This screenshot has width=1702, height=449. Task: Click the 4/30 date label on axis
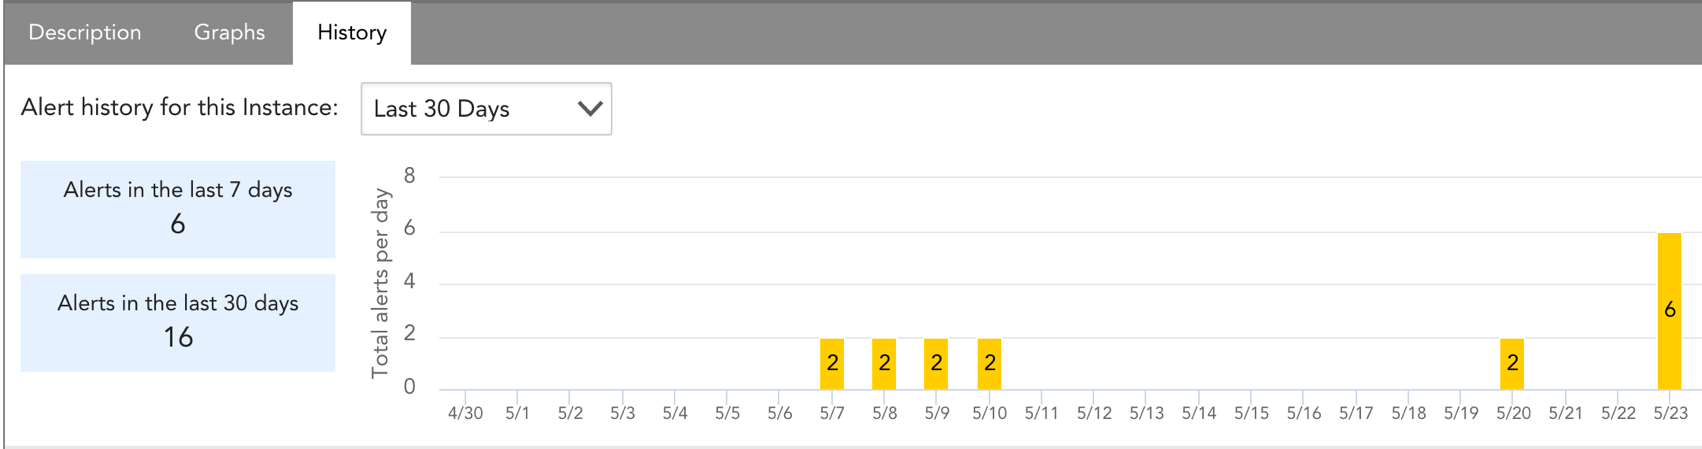(x=465, y=413)
